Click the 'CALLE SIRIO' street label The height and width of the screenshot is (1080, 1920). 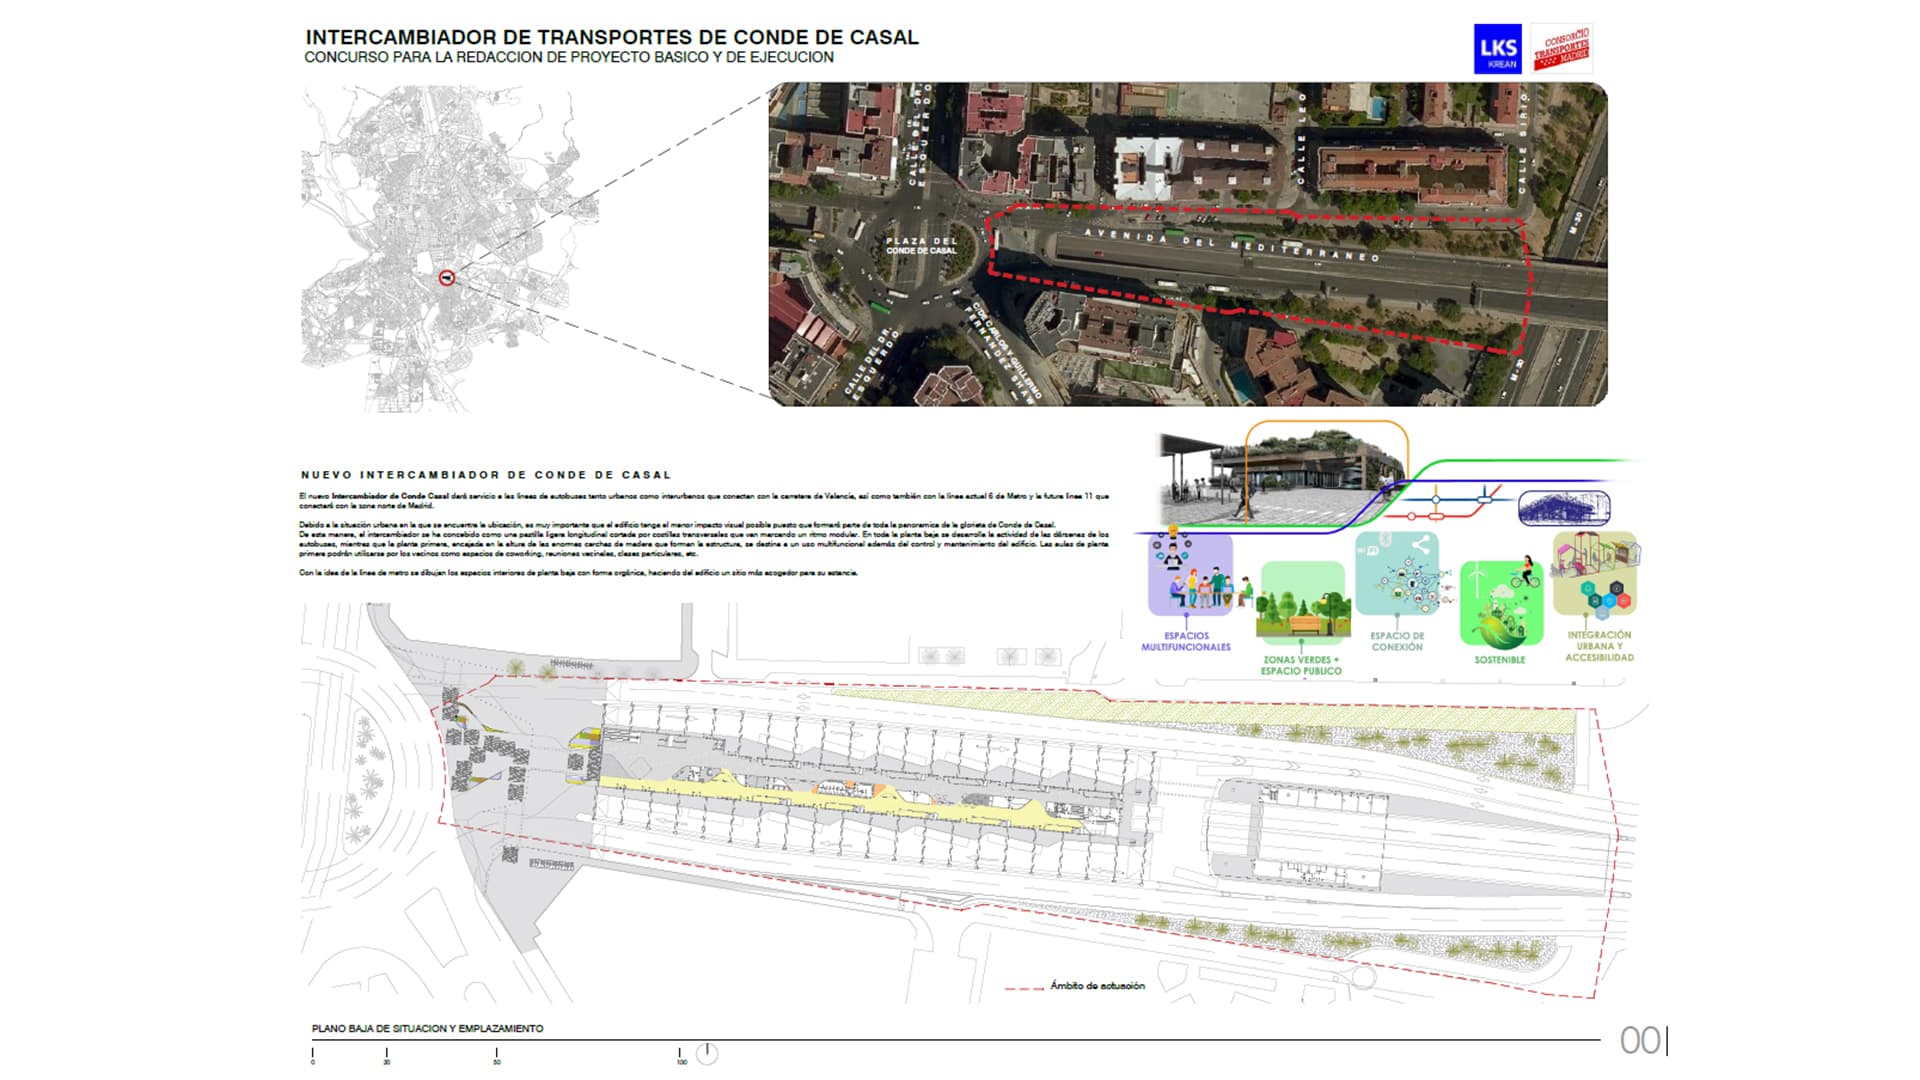click(1523, 143)
